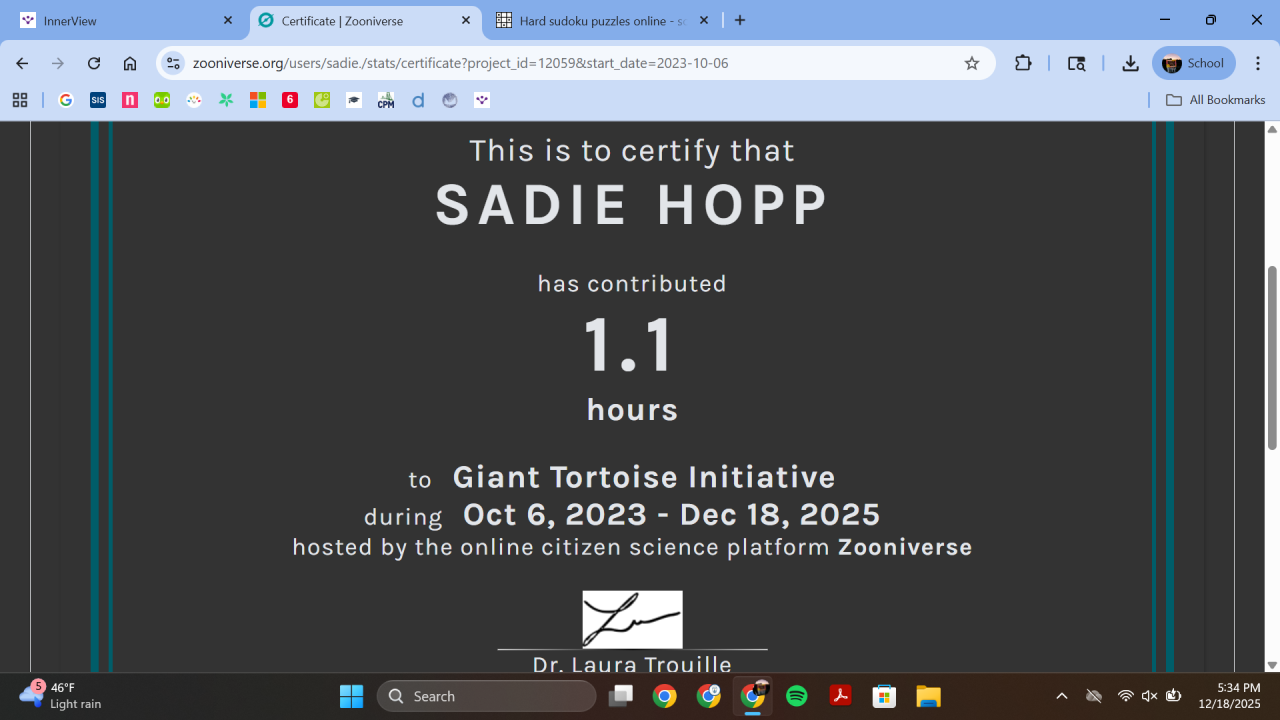Screen dimensions: 1280x720
Task: Reload the Zooniverse certificate page
Action: click(x=94, y=63)
